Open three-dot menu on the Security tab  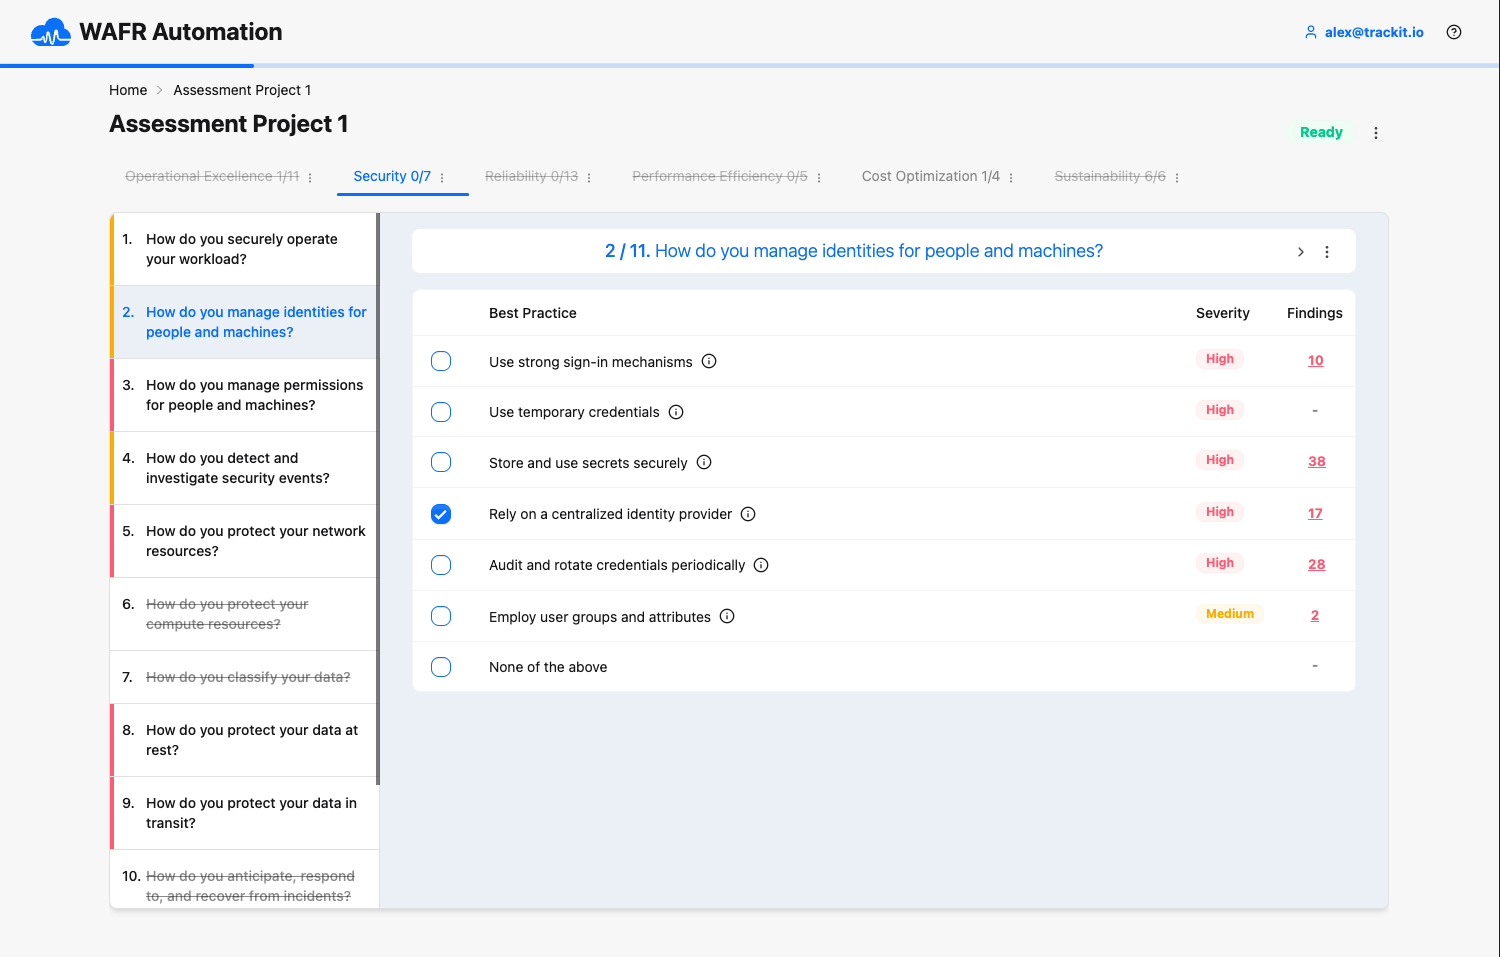click(442, 178)
